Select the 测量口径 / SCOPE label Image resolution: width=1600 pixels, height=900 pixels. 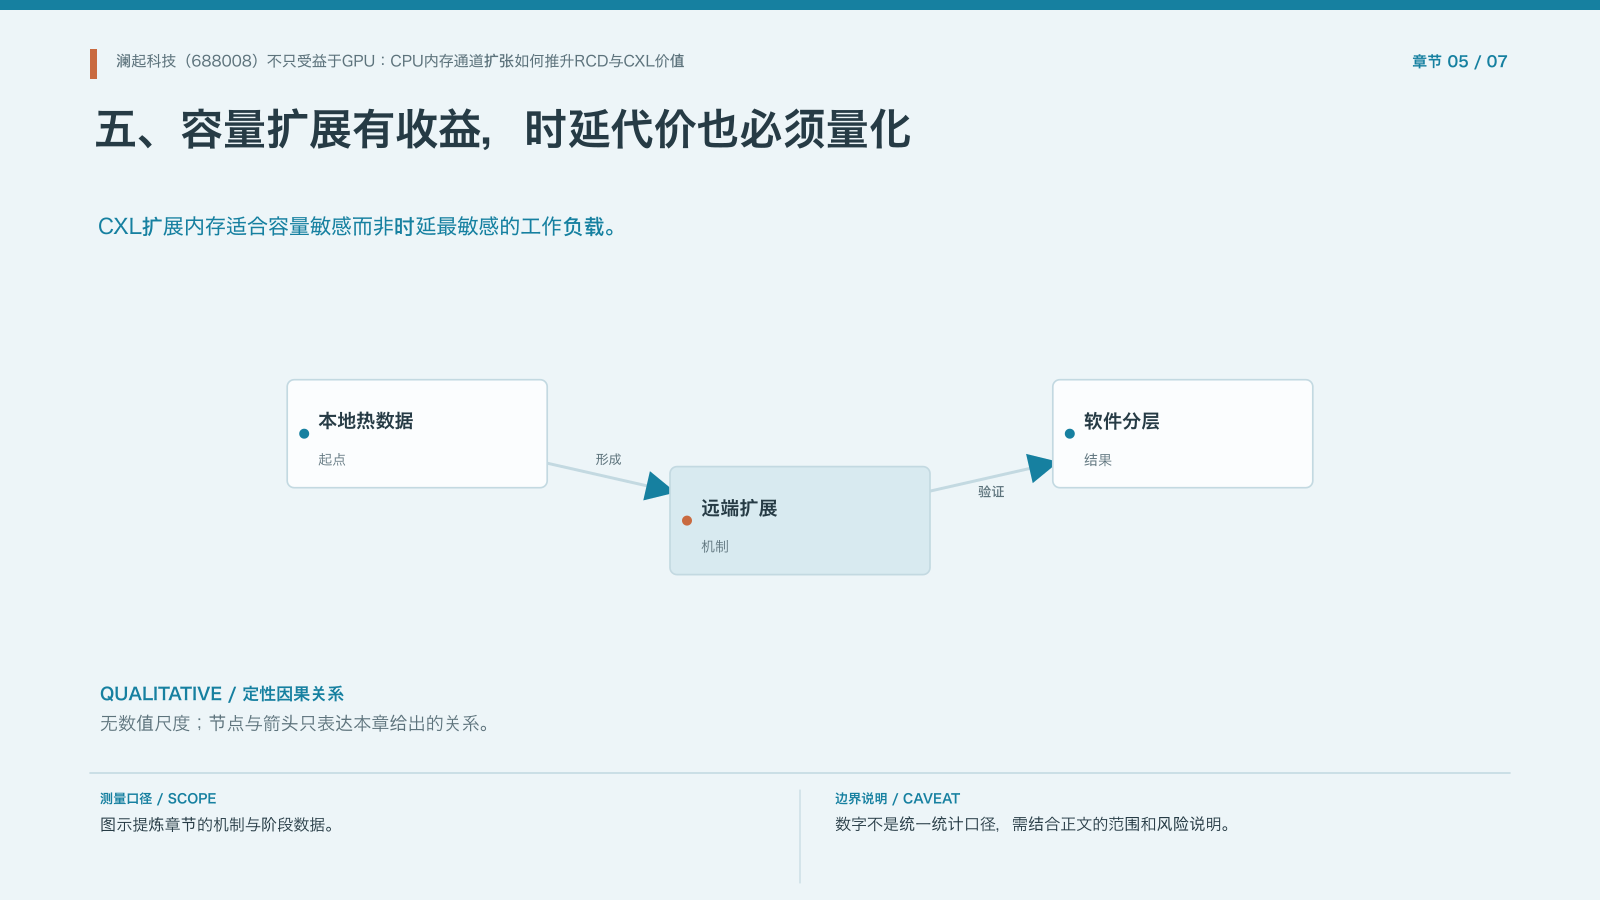click(x=158, y=799)
